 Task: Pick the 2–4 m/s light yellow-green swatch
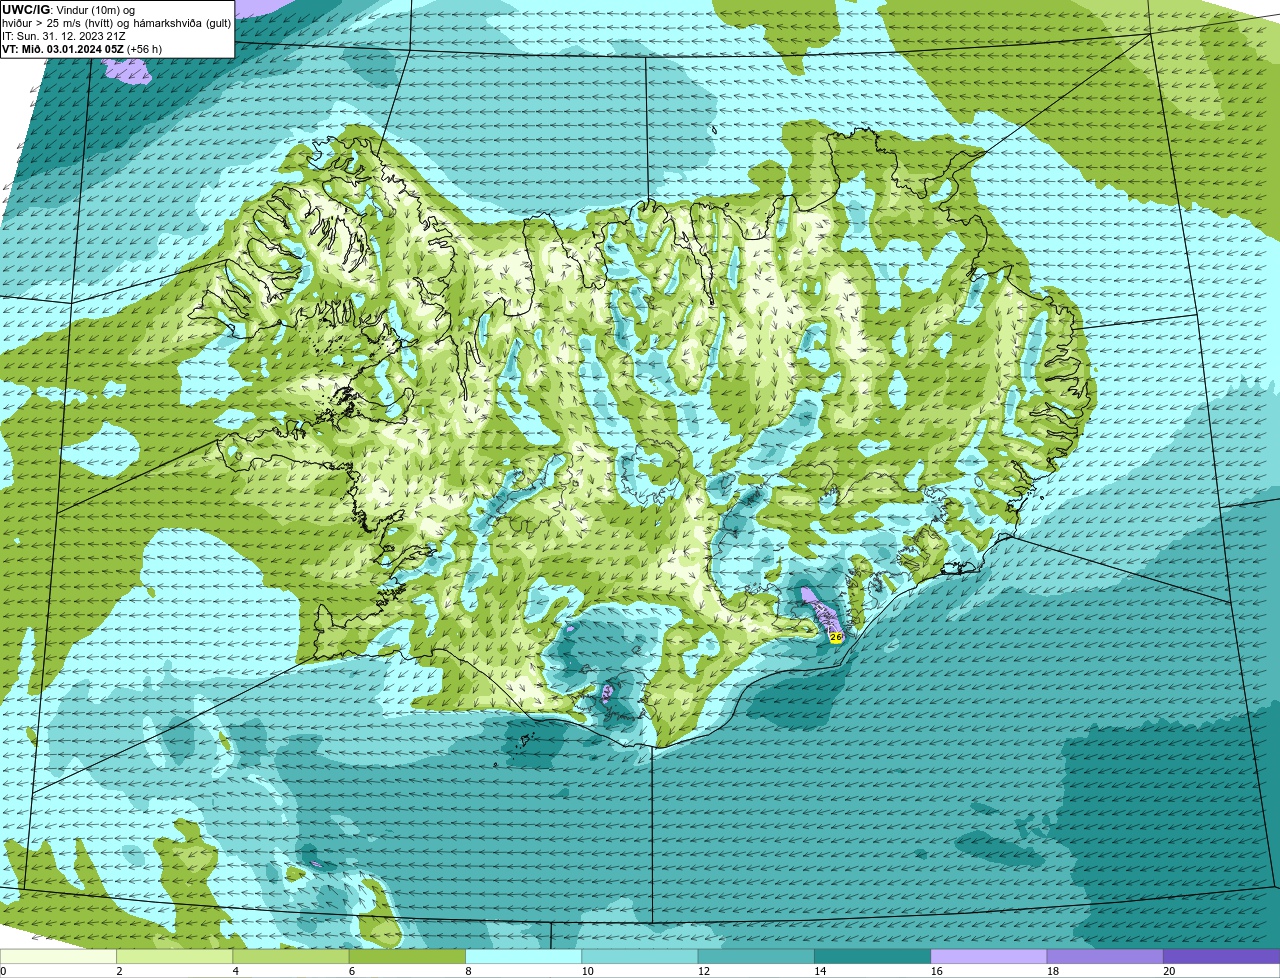(x=174, y=956)
